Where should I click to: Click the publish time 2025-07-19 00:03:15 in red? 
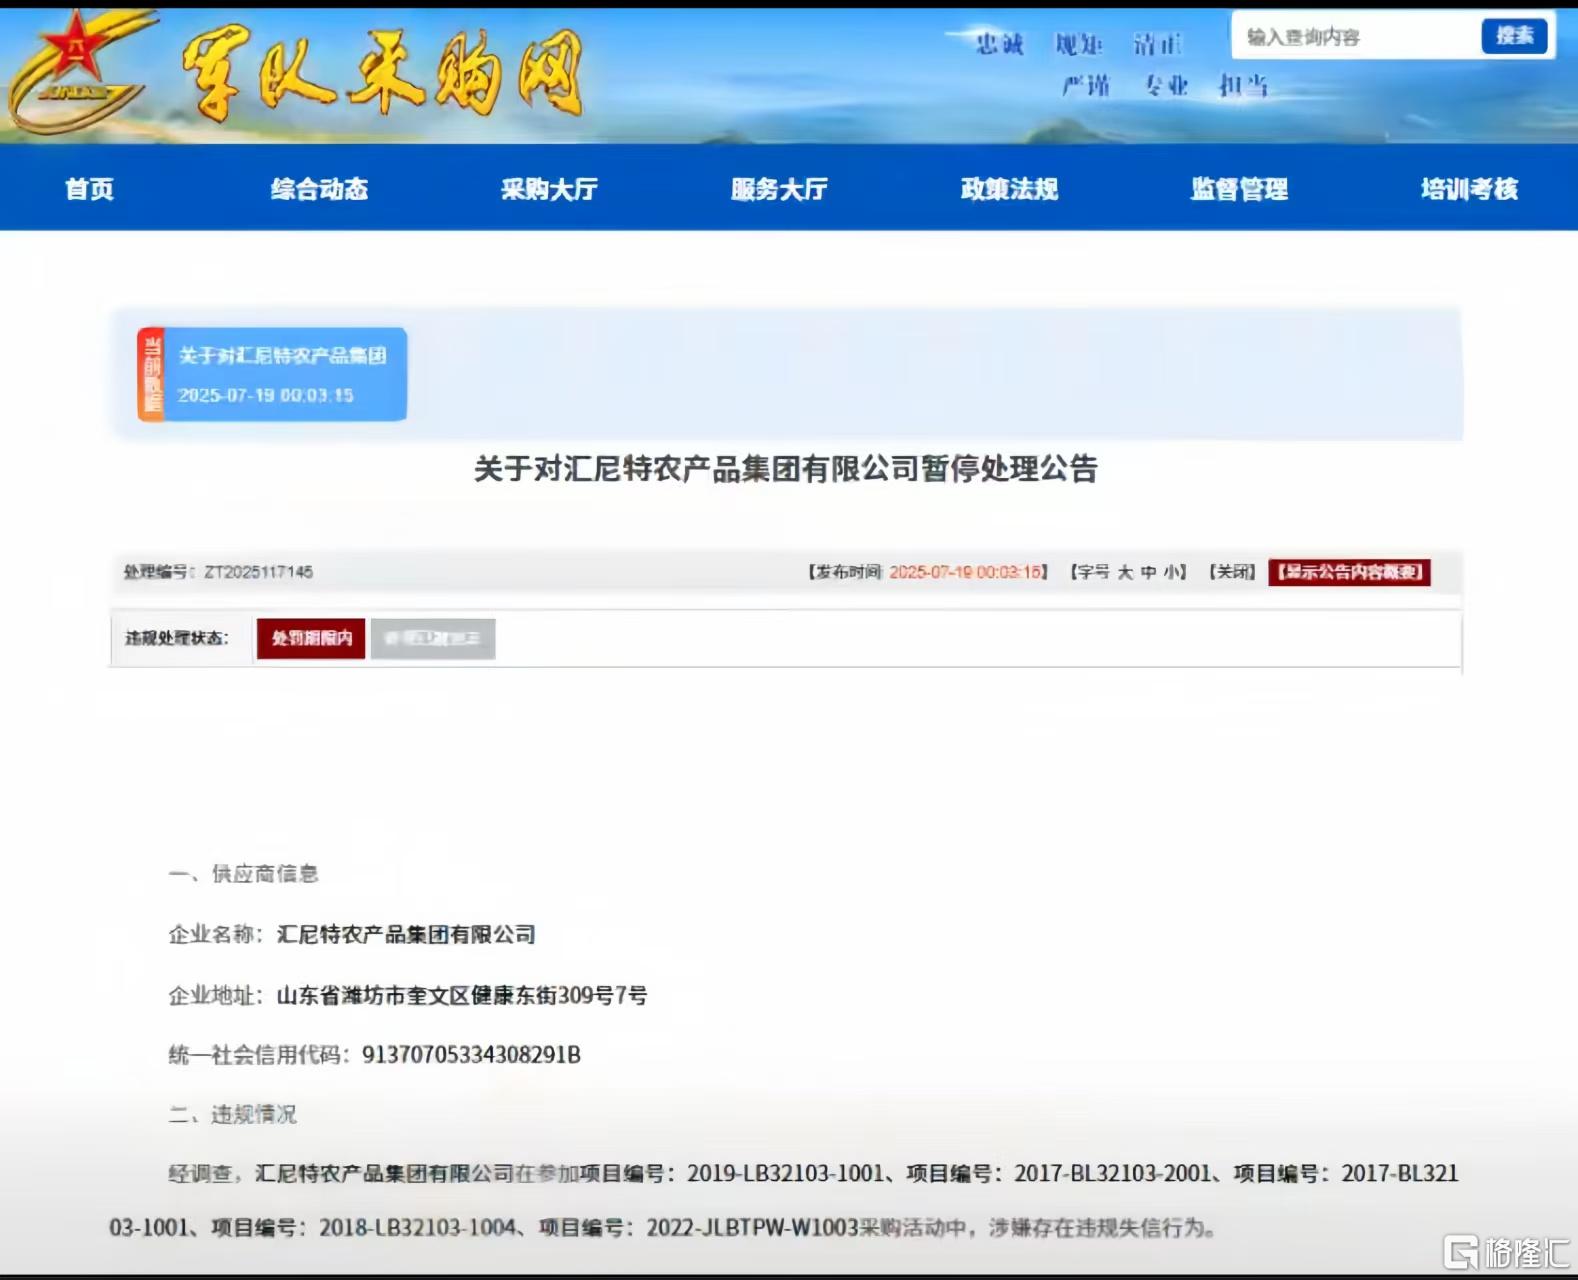click(x=966, y=572)
